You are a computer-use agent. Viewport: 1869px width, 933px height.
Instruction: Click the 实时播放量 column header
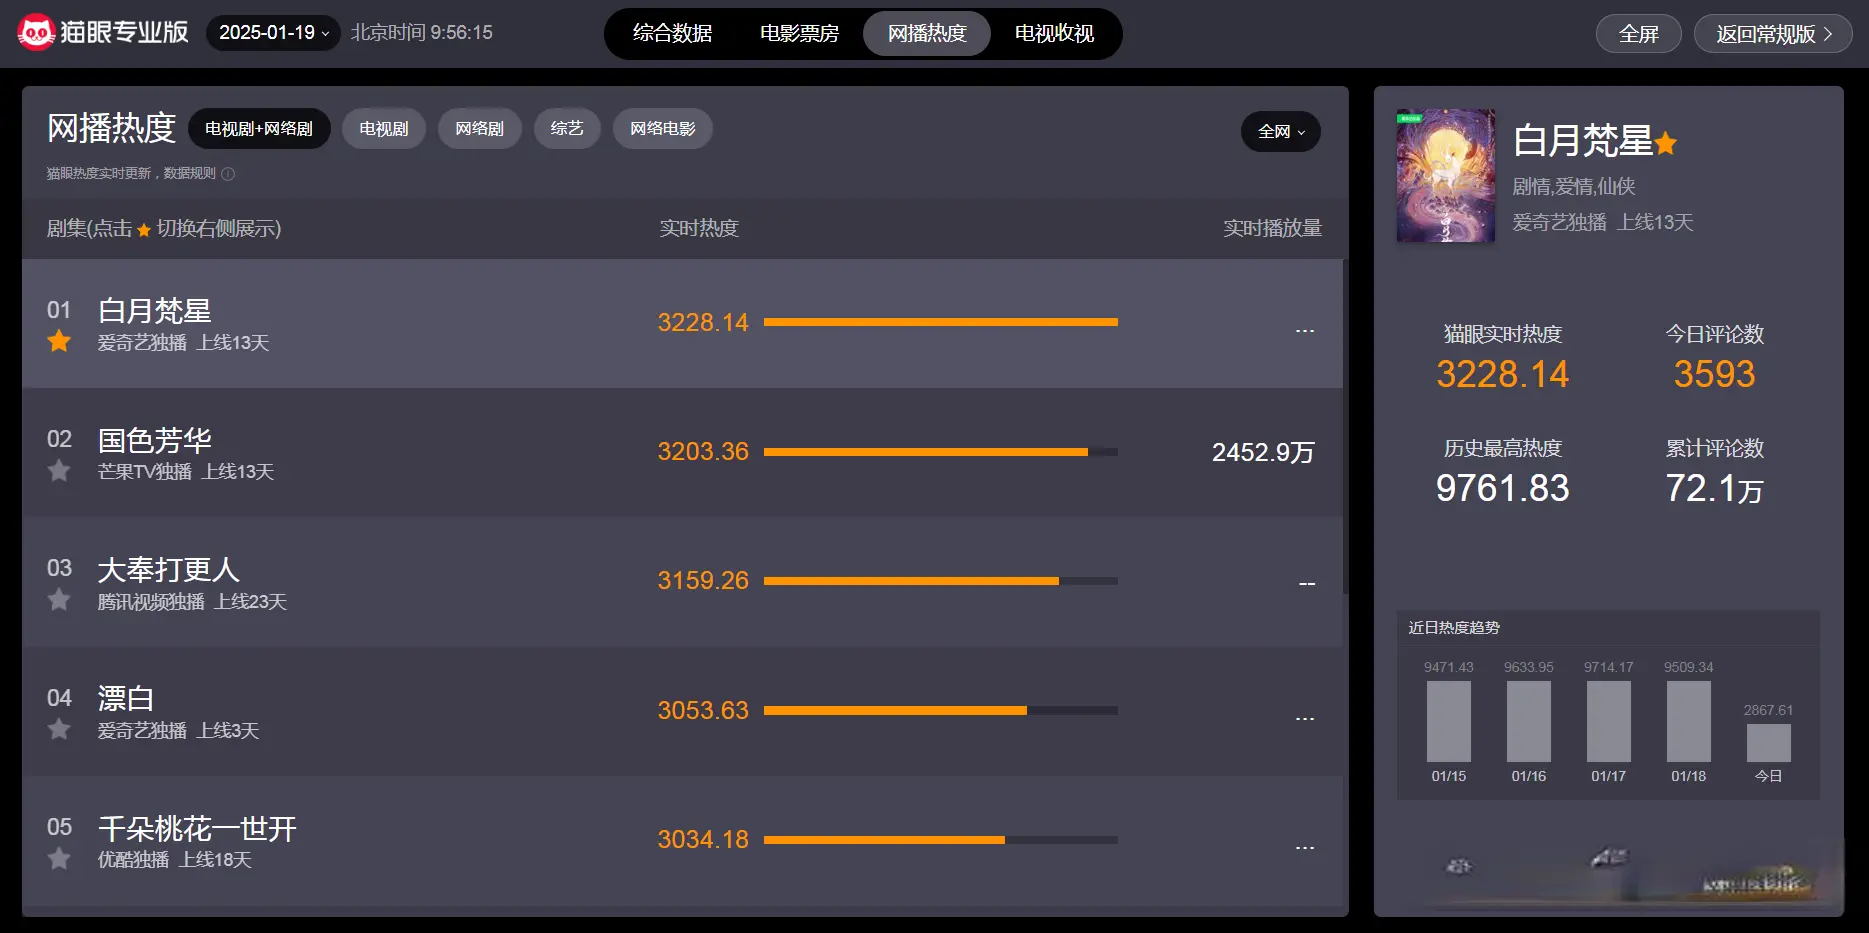click(x=1272, y=229)
